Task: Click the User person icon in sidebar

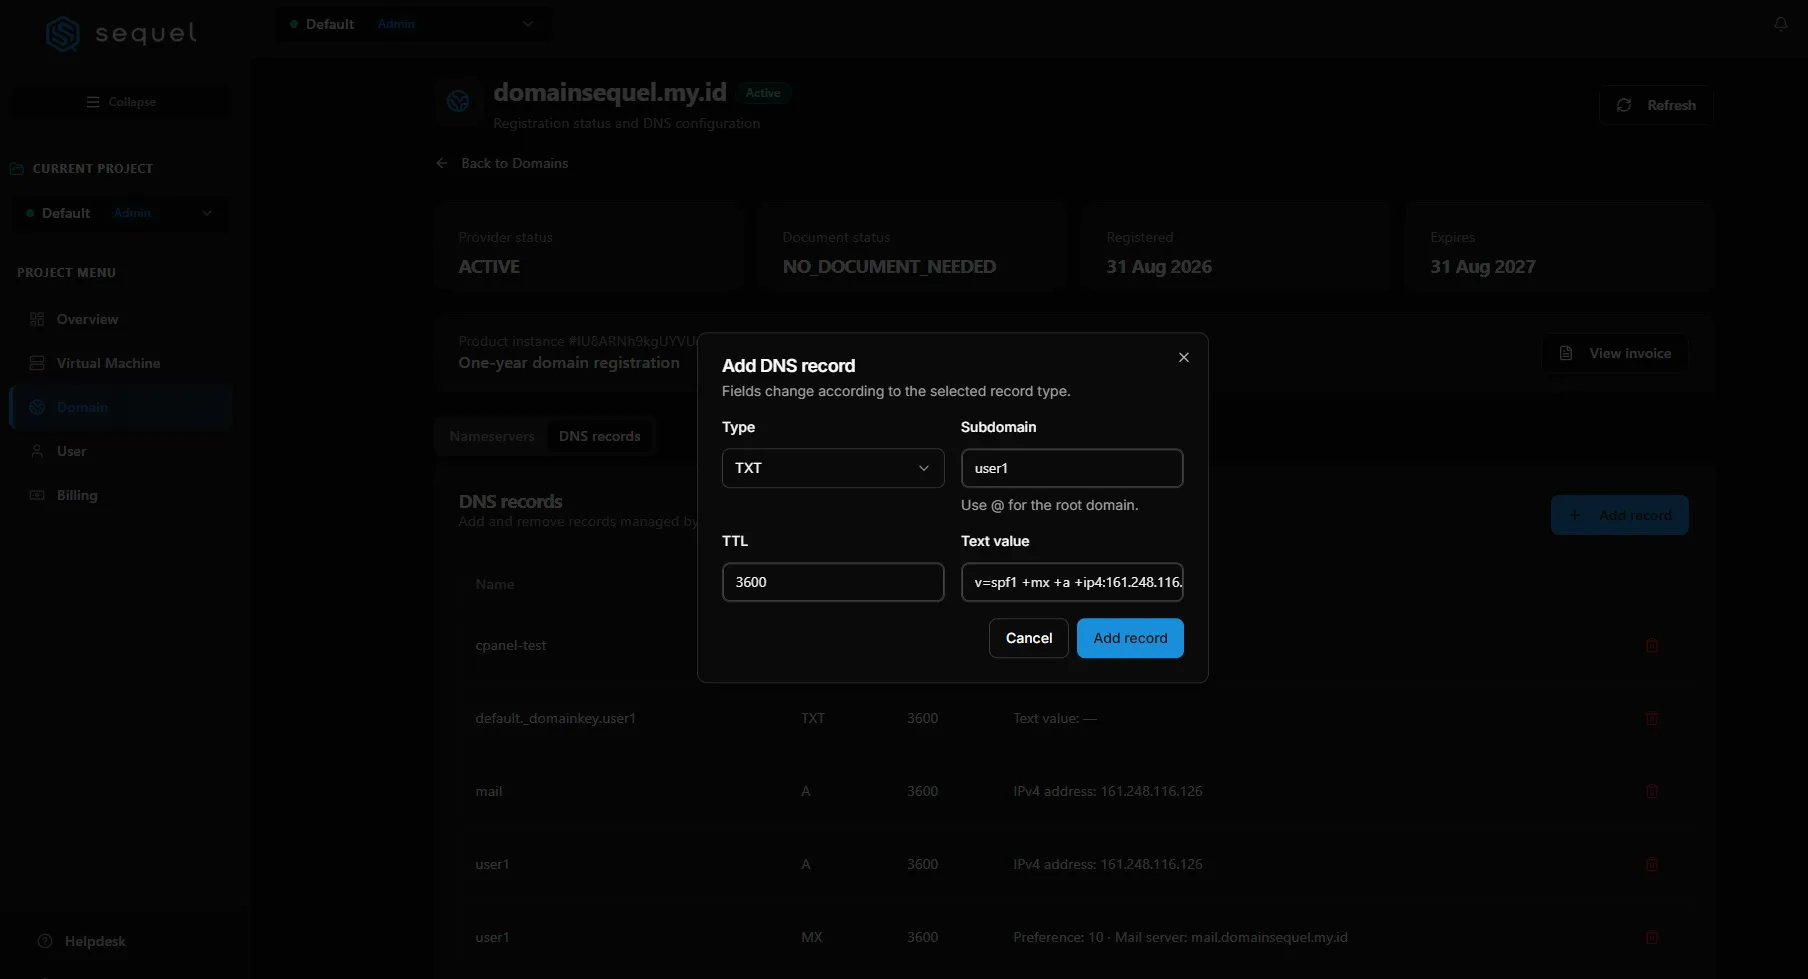Action: [37, 451]
